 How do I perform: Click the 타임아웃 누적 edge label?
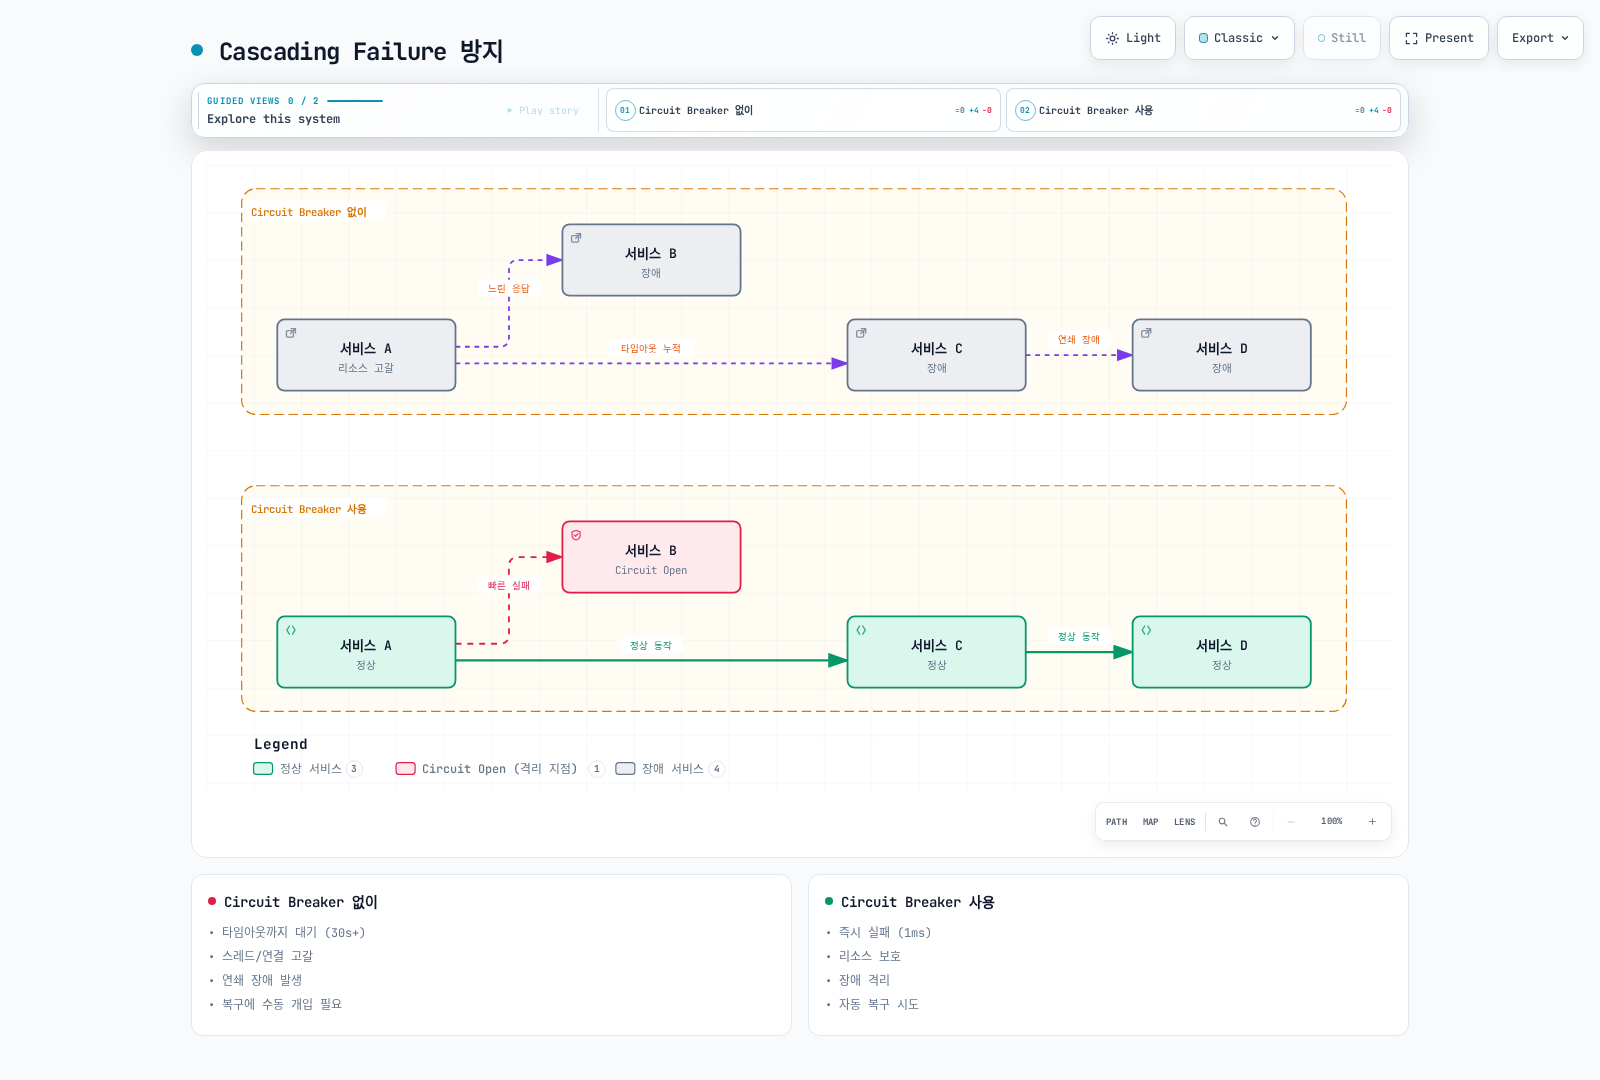(650, 349)
